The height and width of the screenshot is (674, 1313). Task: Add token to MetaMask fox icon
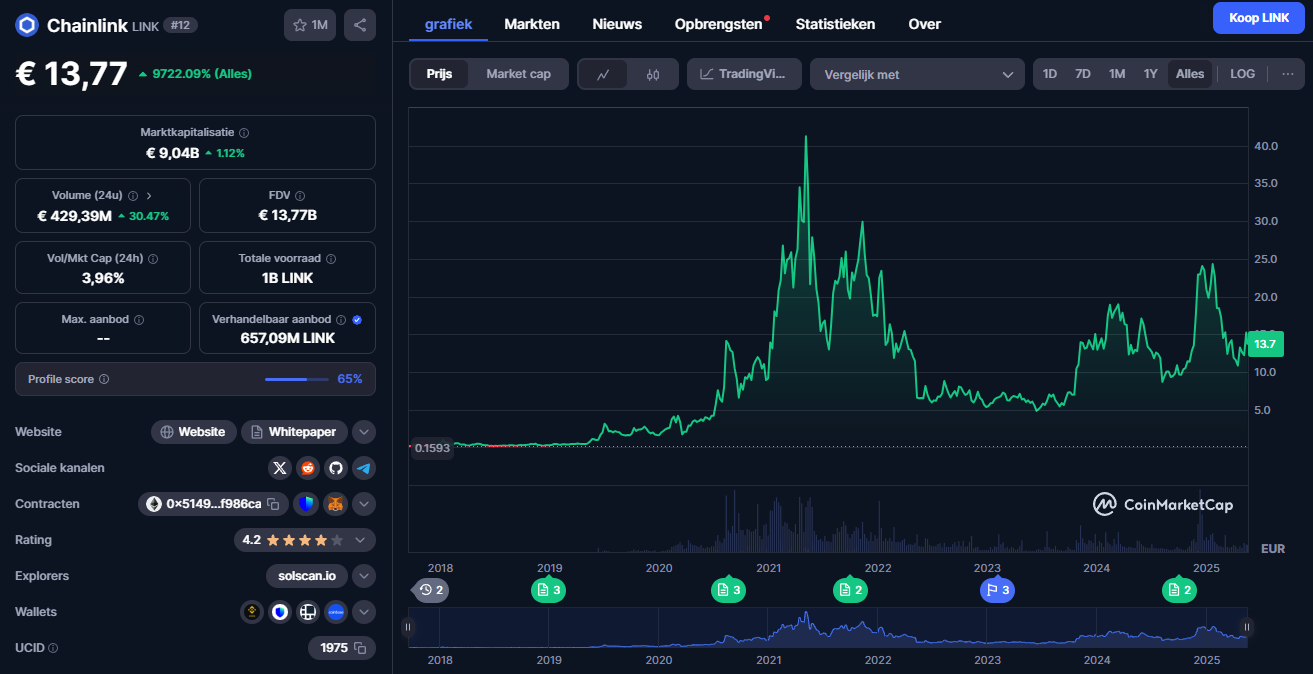[x=336, y=504]
